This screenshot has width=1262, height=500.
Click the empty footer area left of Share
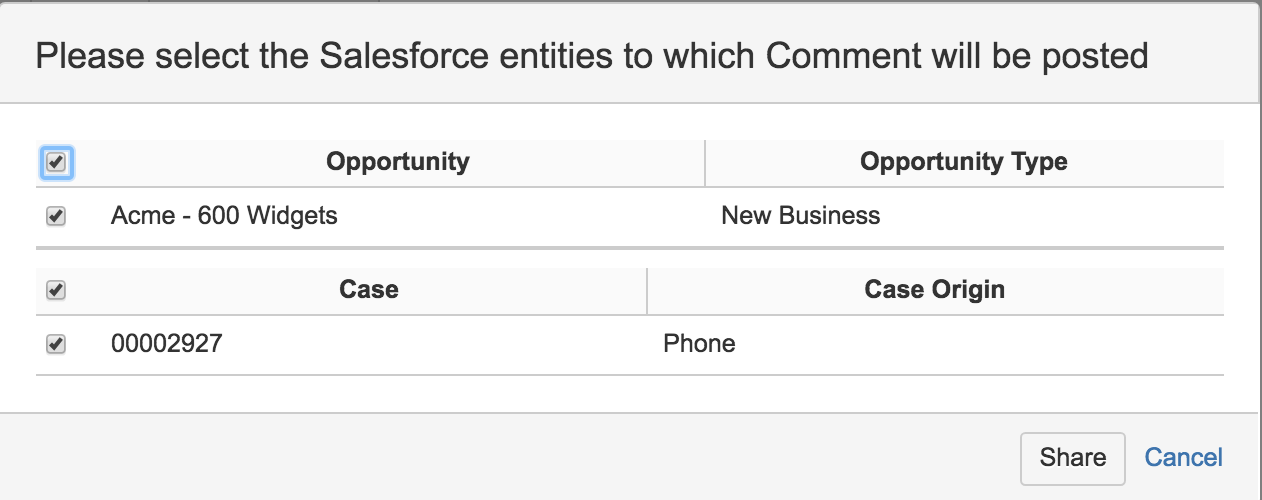tap(500, 458)
